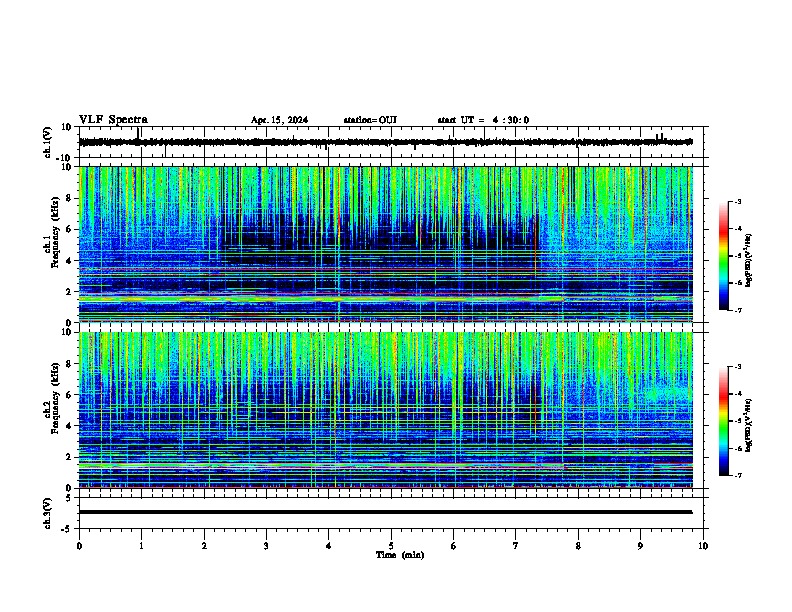Click the log(PSD) label beside ch.2 color bar
This screenshot has height=612, width=792.
click(749, 425)
